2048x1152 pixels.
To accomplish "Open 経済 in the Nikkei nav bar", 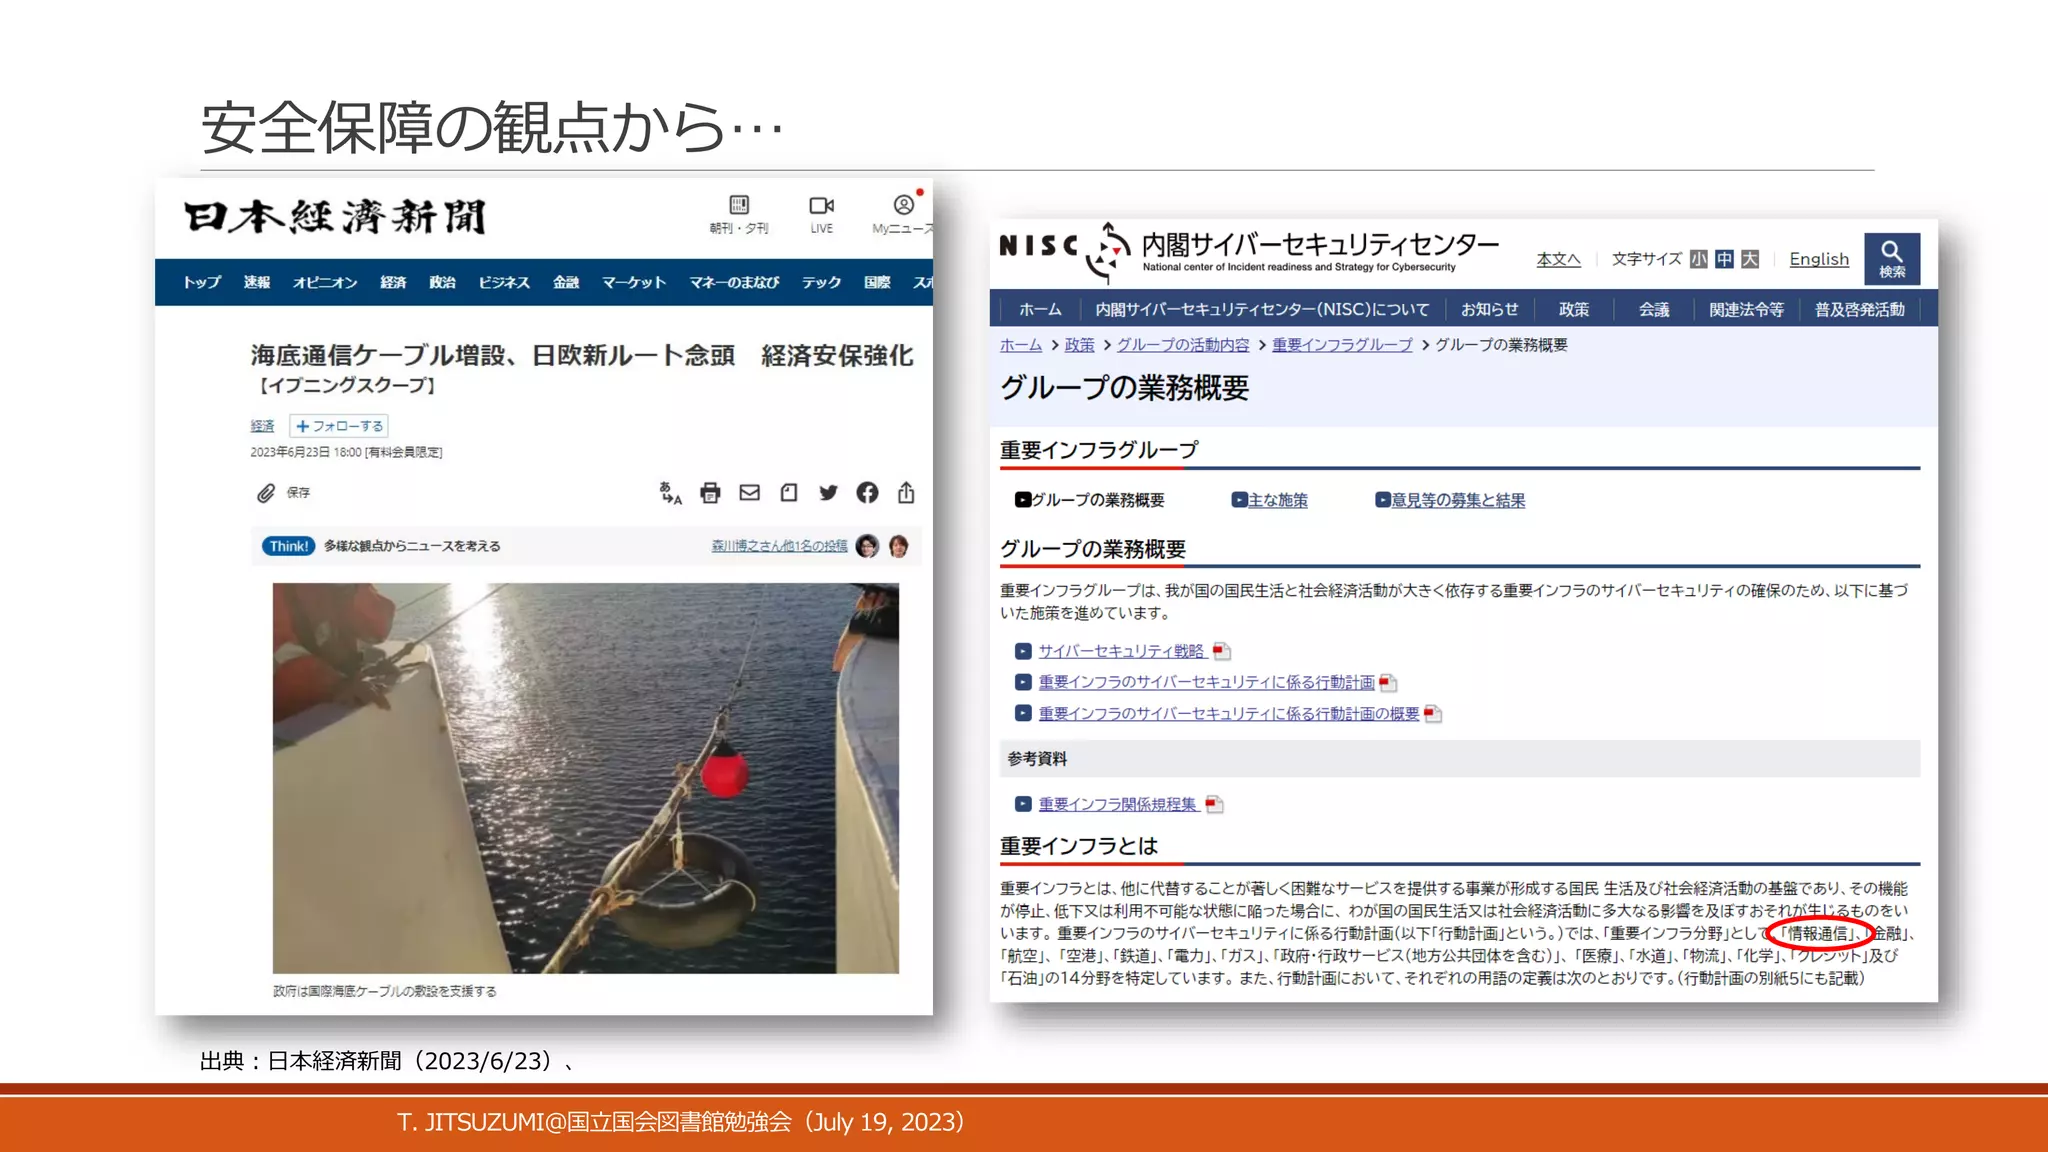I will coord(393,282).
